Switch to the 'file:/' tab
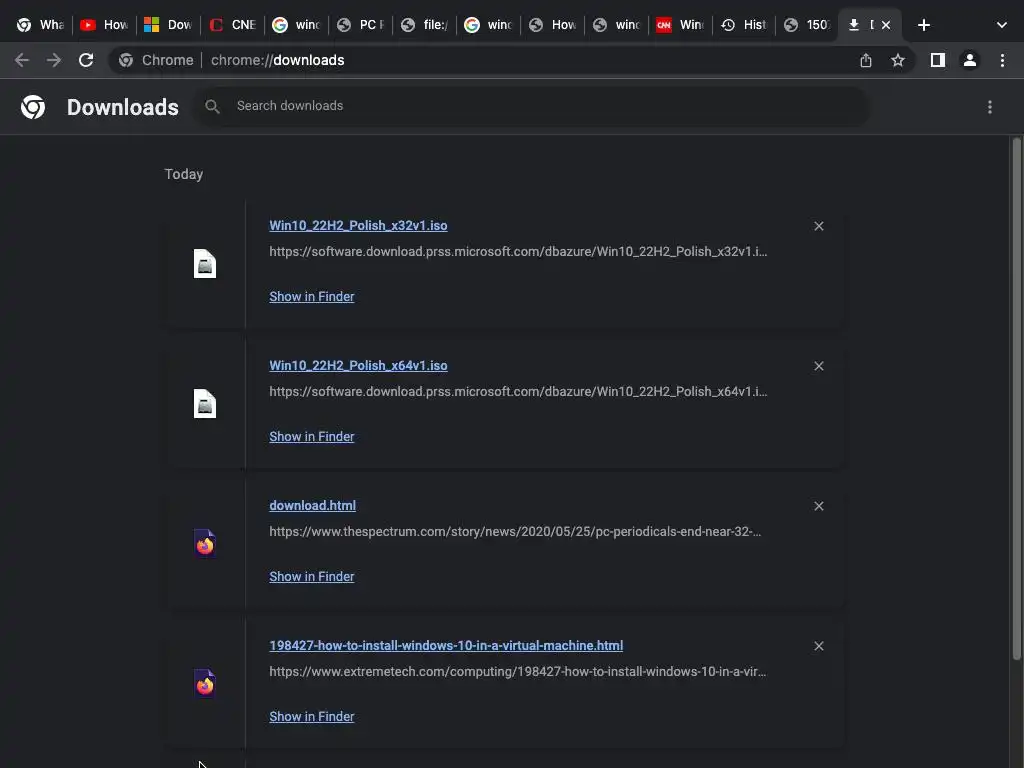This screenshot has height=768, width=1024. (x=424, y=25)
